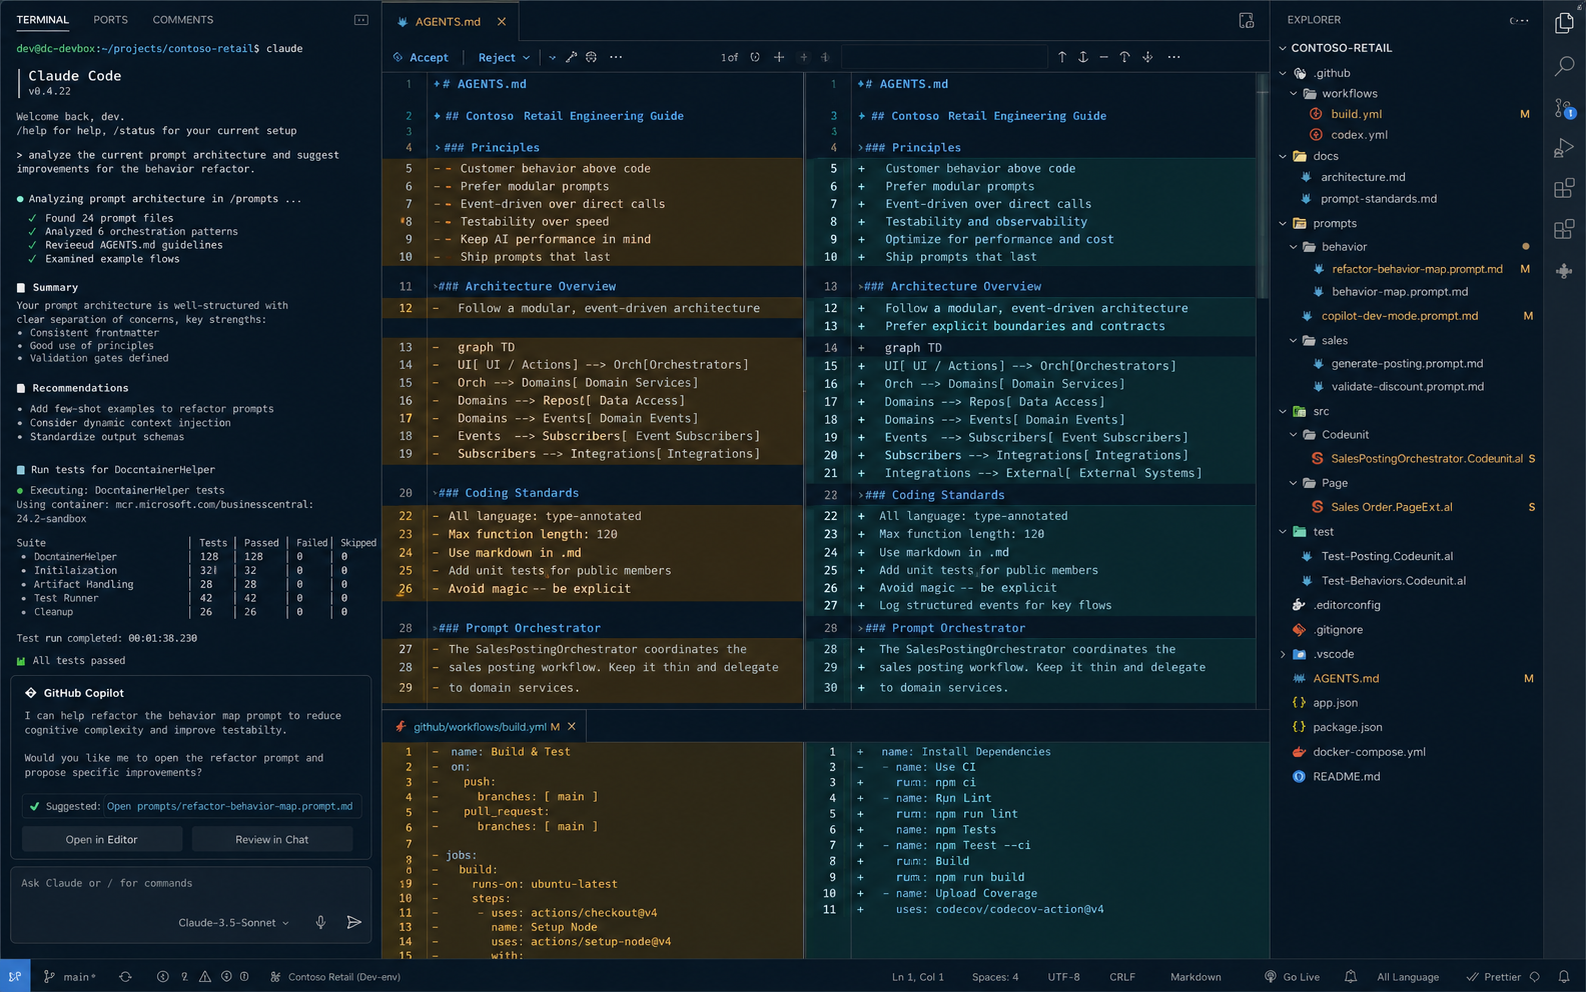Click the Copilot face icon in the diff toolbar
The width and height of the screenshot is (1586, 992).
click(591, 57)
